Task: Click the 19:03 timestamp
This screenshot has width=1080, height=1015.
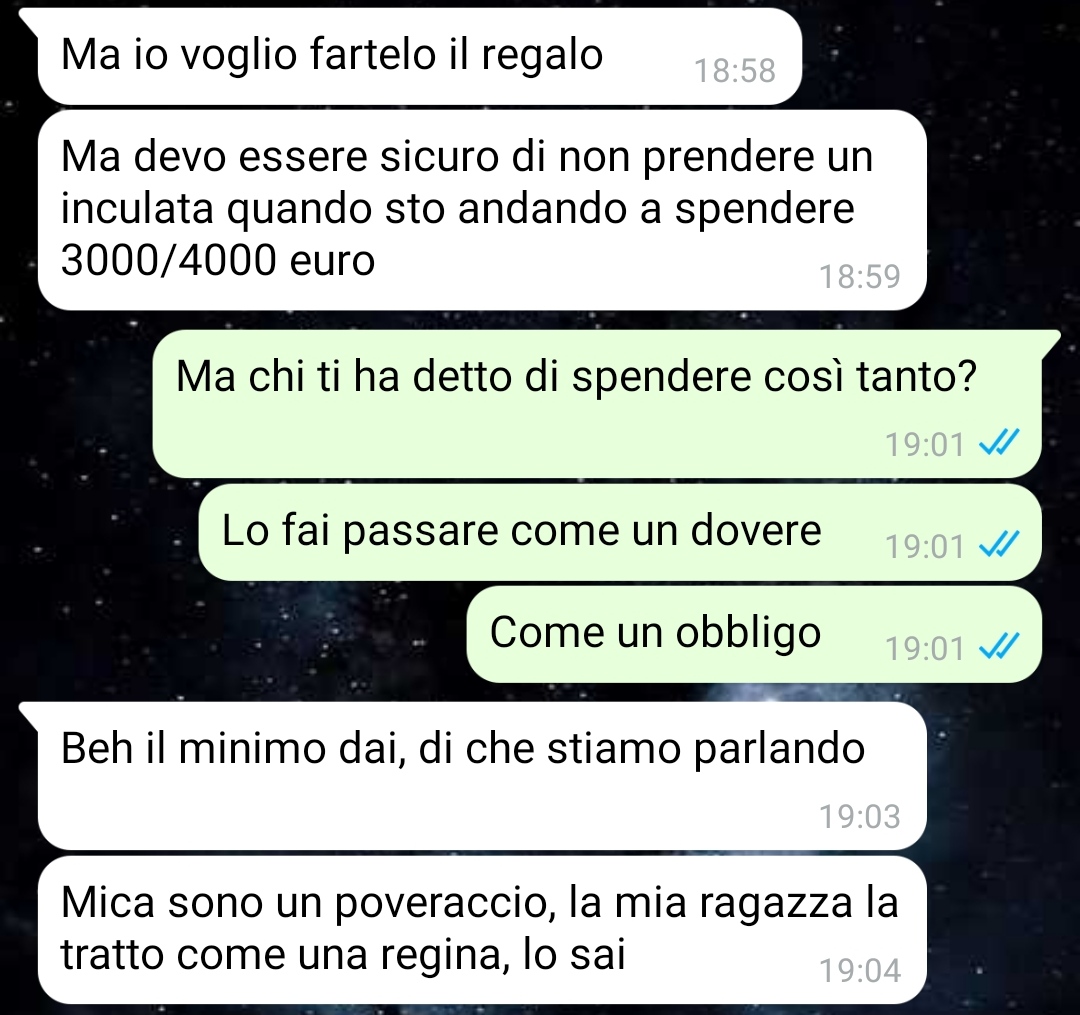Action: click(x=860, y=816)
